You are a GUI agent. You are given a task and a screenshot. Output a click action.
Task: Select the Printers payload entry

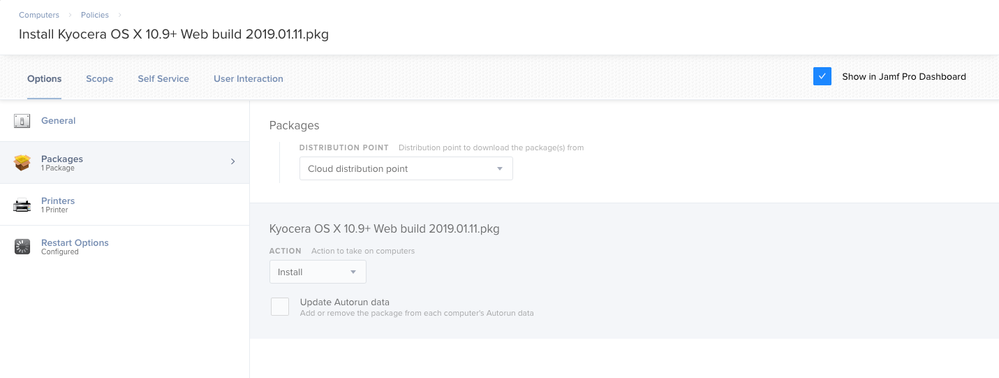tap(124, 205)
